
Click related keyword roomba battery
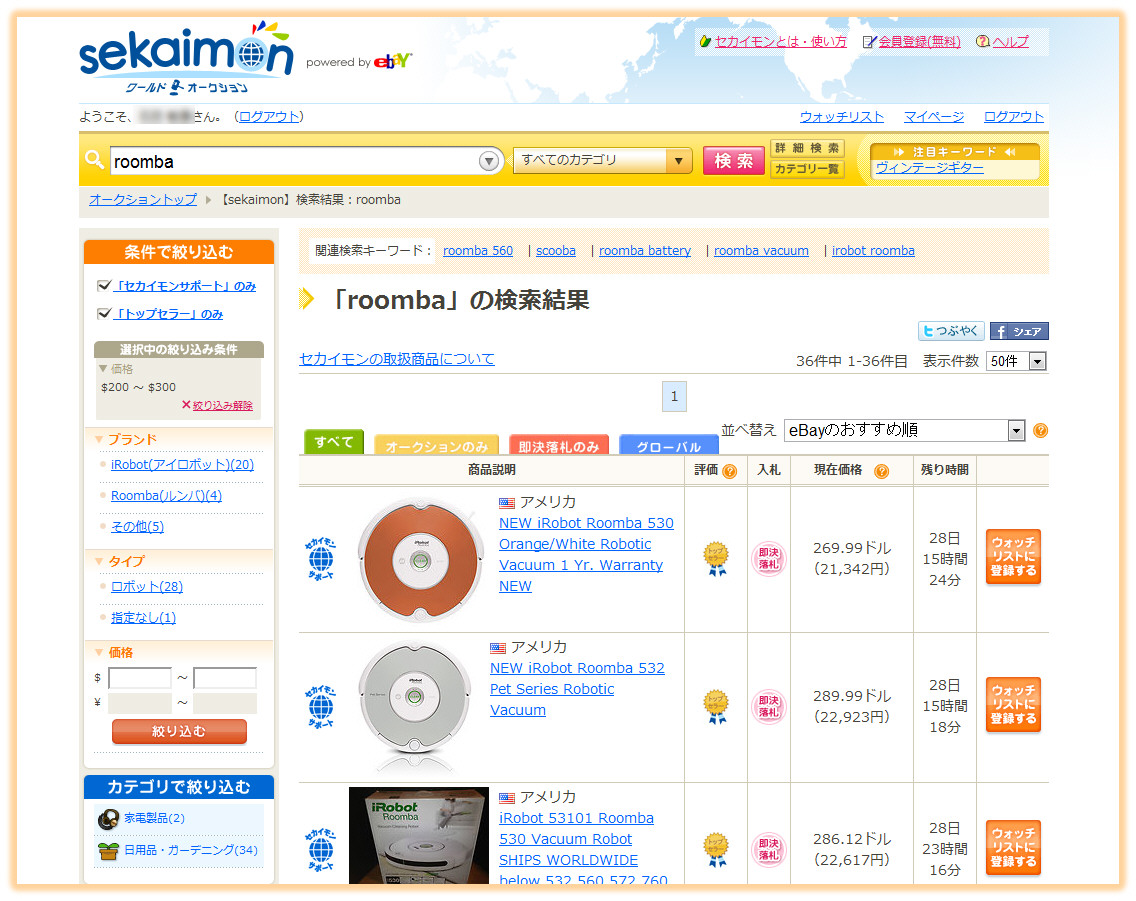pos(645,251)
